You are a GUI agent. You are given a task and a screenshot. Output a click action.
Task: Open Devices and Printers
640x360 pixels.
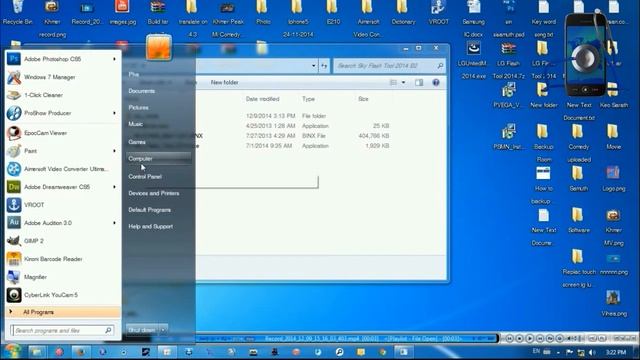(153, 193)
